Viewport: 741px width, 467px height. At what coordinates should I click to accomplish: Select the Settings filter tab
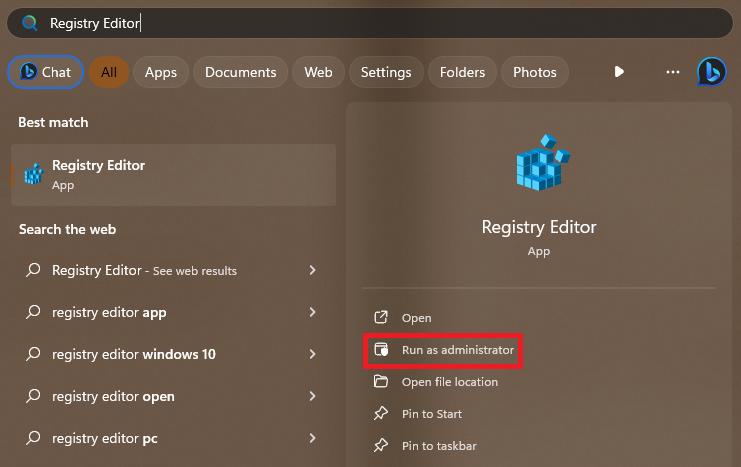[385, 72]
